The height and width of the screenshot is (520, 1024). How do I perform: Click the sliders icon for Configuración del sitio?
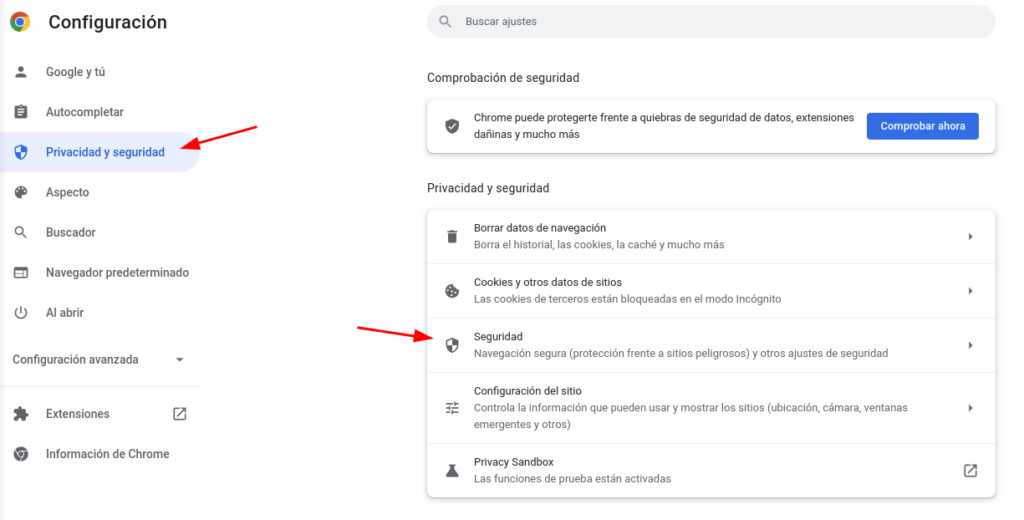[452, 408]
